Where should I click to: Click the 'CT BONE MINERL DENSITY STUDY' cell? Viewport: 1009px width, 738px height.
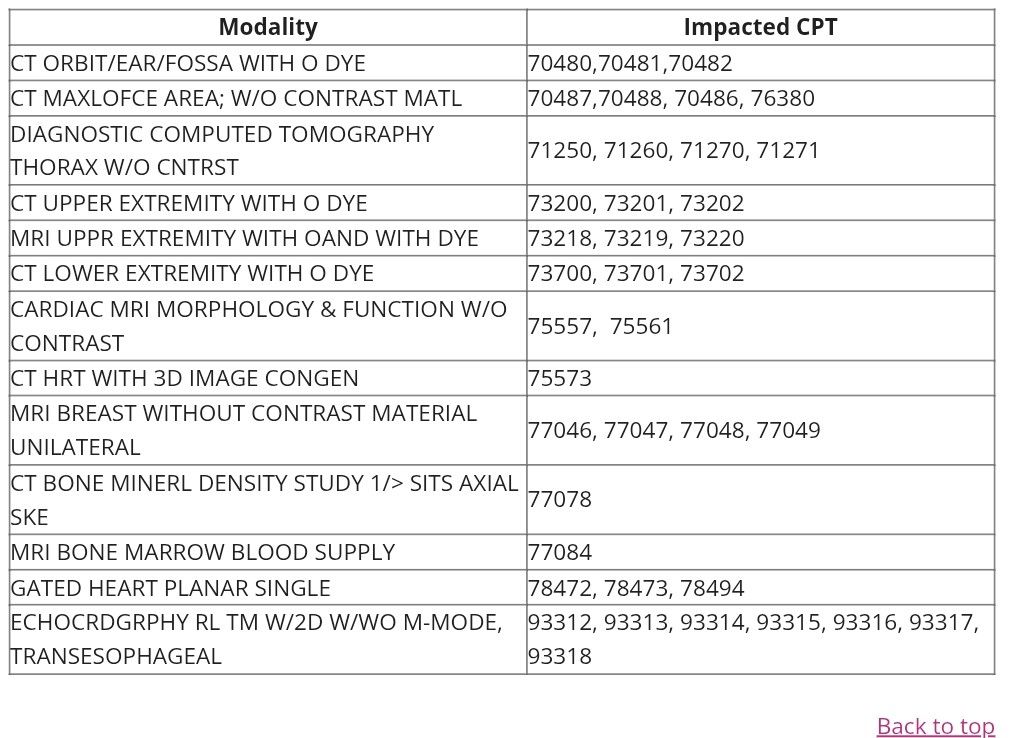(x=264, y=499)
